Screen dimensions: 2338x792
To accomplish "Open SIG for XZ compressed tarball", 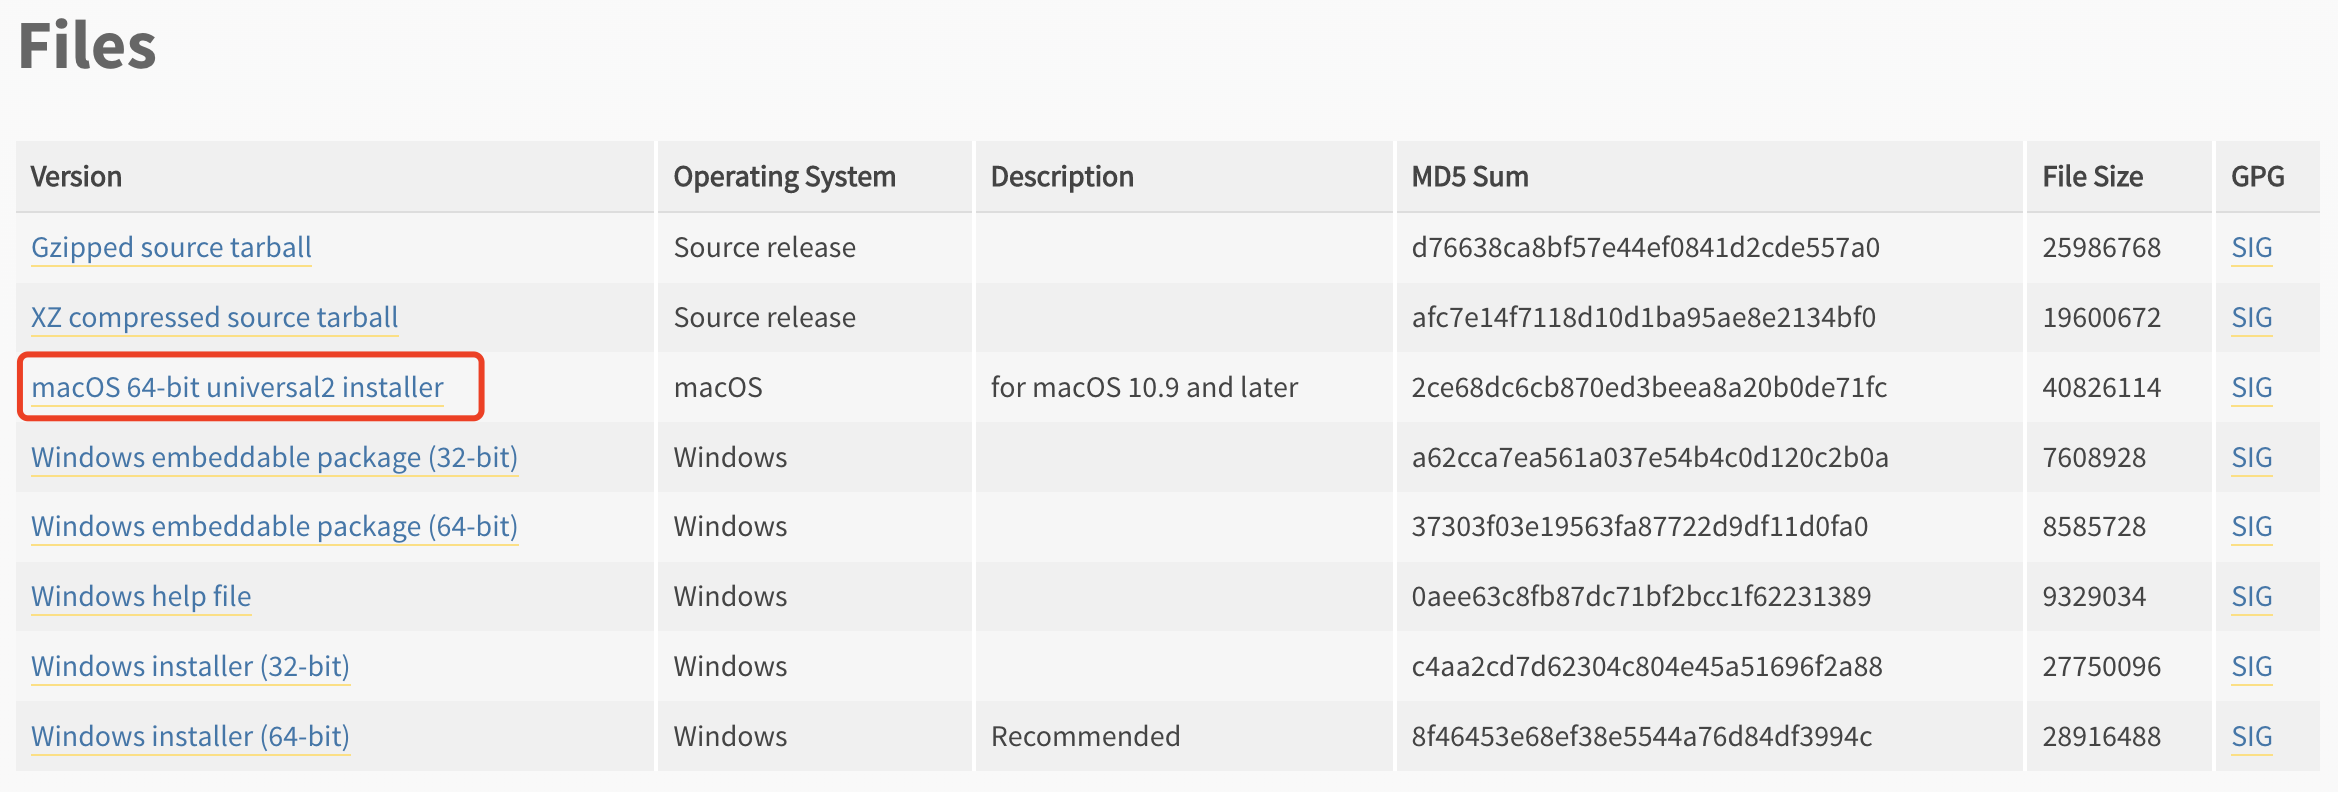I will tap(2251, 317).
